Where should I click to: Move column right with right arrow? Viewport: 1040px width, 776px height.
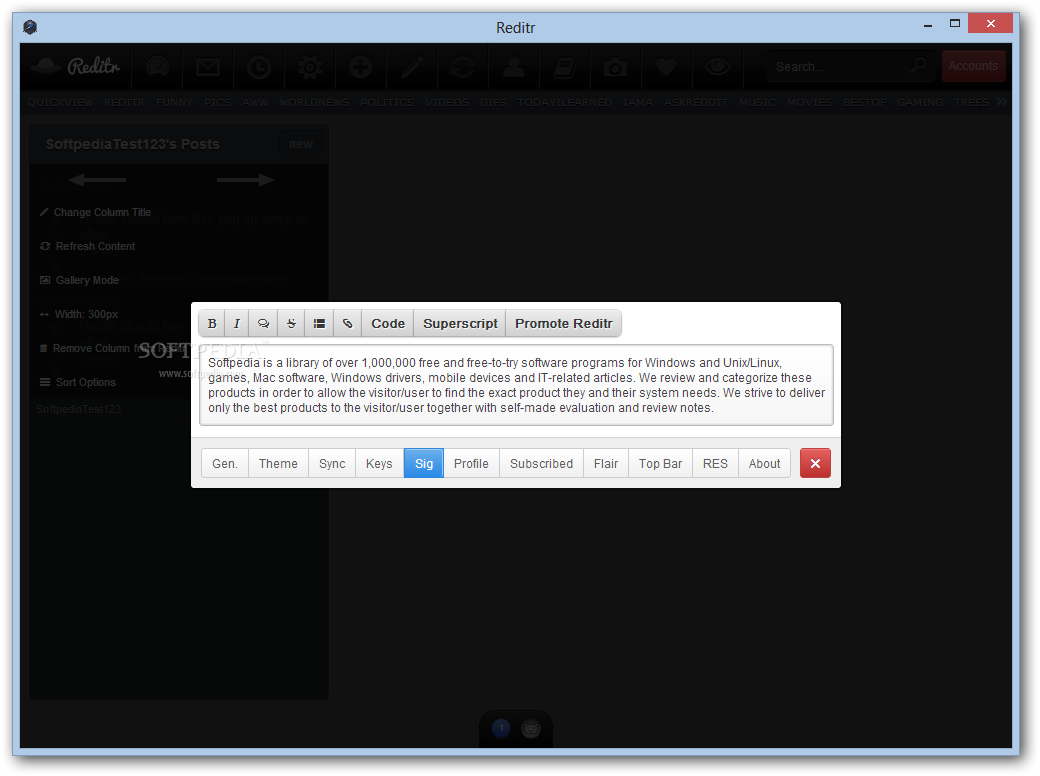(x=245, y=180)
